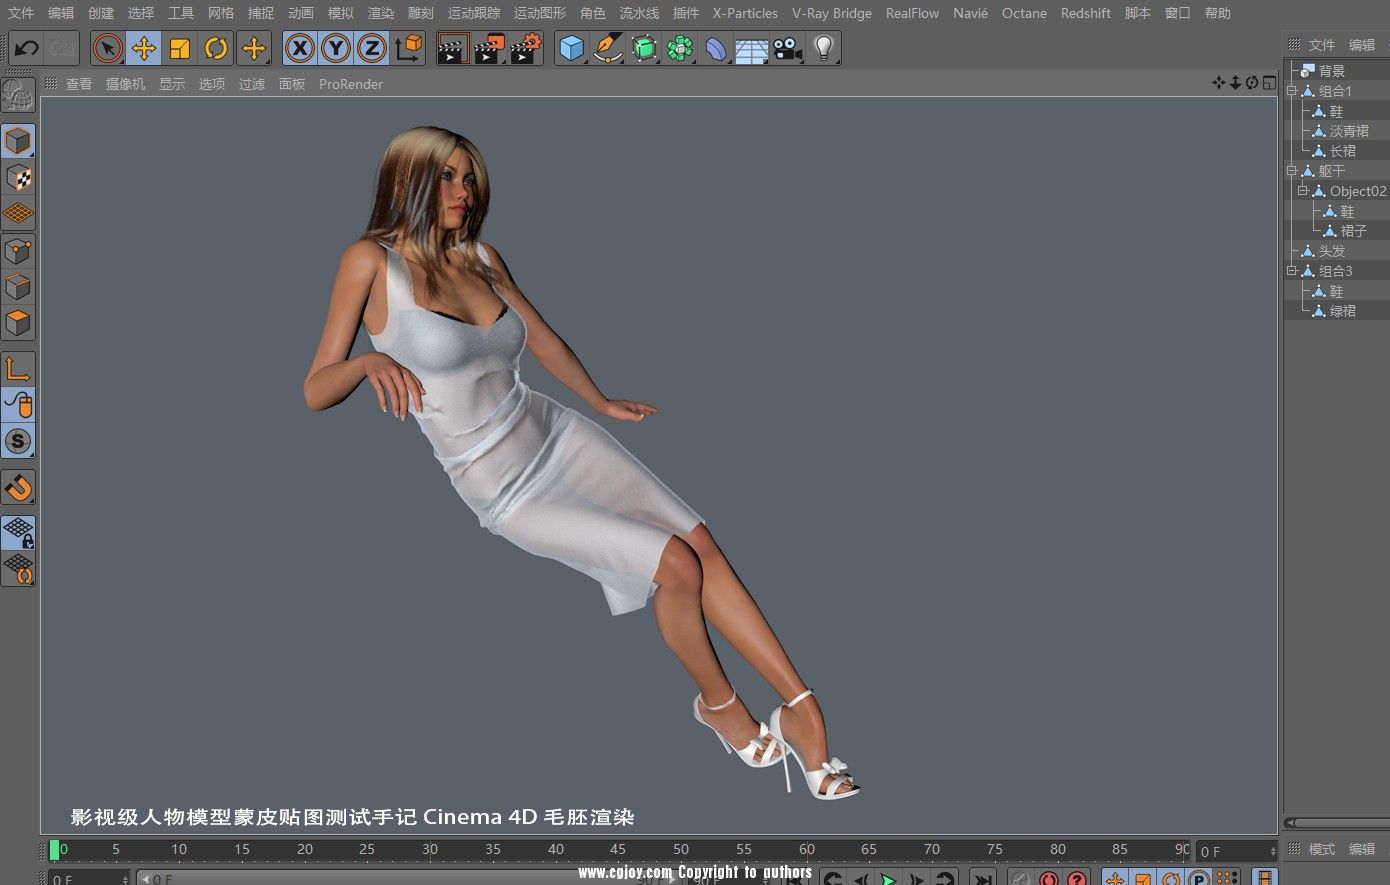
Task: Select the Rotate tool
Action: (x=216, y=48)
